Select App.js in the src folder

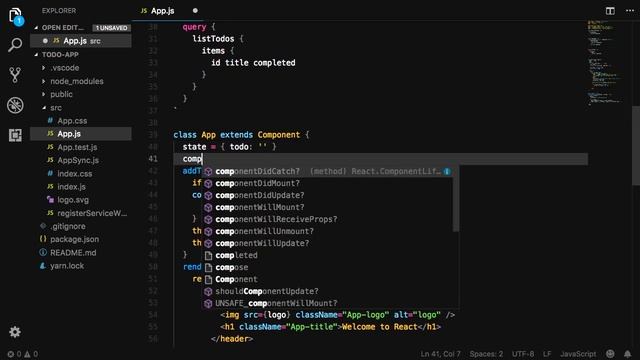(81, 134)
